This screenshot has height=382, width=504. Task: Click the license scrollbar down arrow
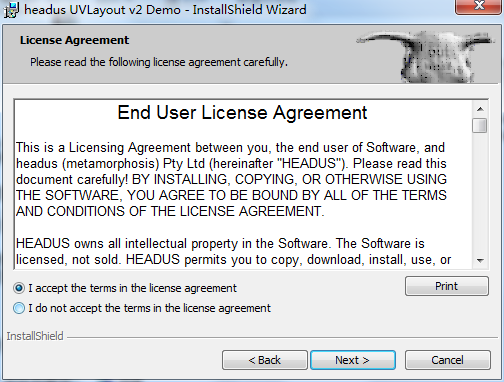[x=480, y=260]
